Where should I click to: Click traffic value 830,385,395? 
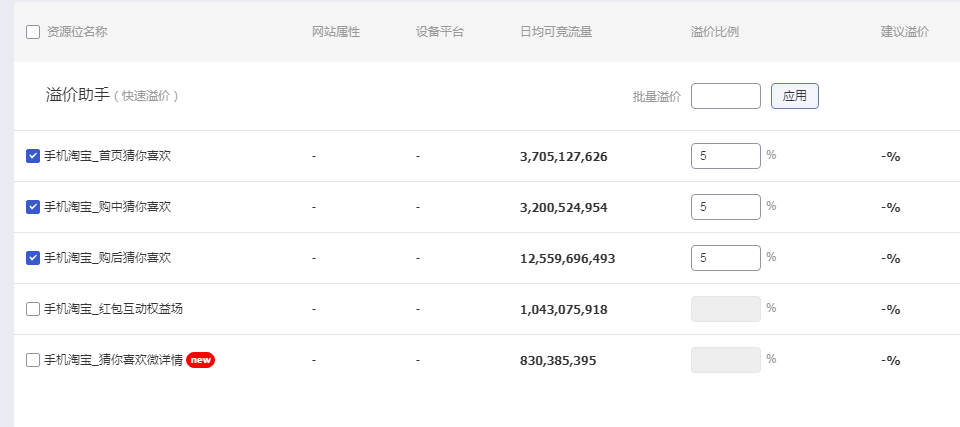[558, 361]
